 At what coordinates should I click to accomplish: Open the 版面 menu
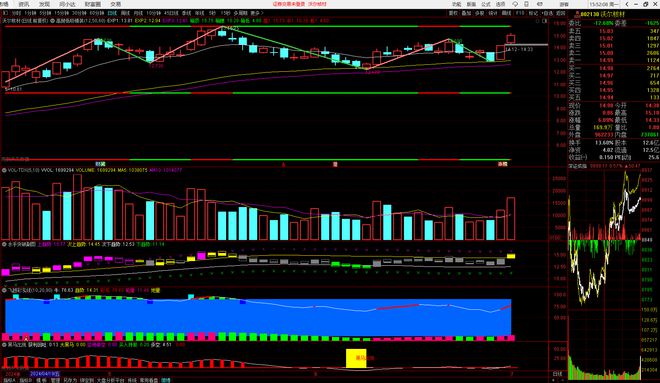click(x=471, y=4)
